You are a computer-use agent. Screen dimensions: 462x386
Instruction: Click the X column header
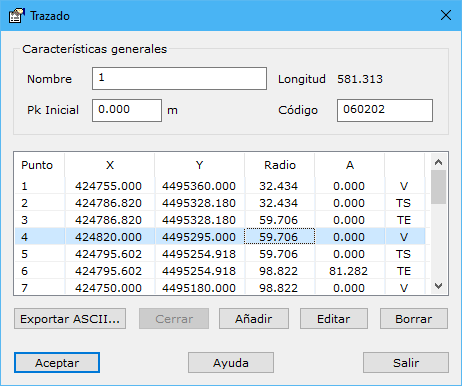tap(110, 165)
